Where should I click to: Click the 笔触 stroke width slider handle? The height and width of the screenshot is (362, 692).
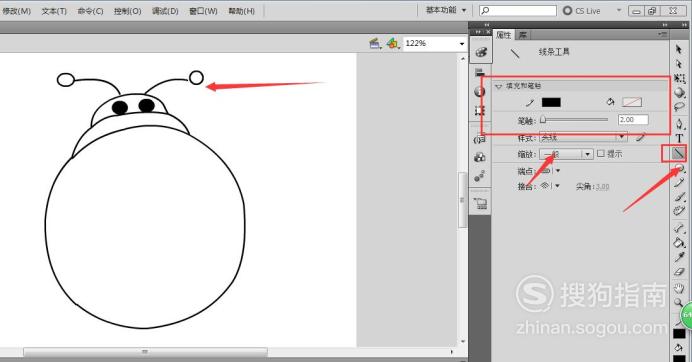(543, 119)
